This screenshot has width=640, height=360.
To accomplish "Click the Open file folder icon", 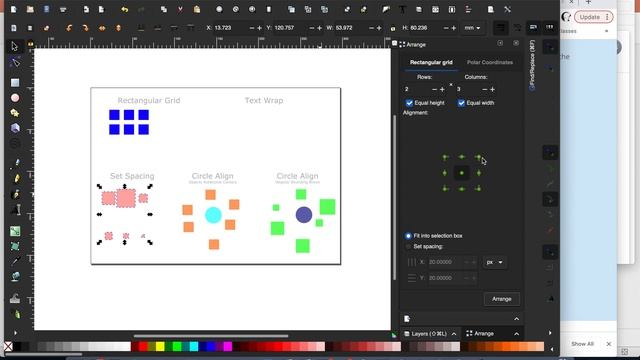I will pyautogui.click(x=30, y=9).
